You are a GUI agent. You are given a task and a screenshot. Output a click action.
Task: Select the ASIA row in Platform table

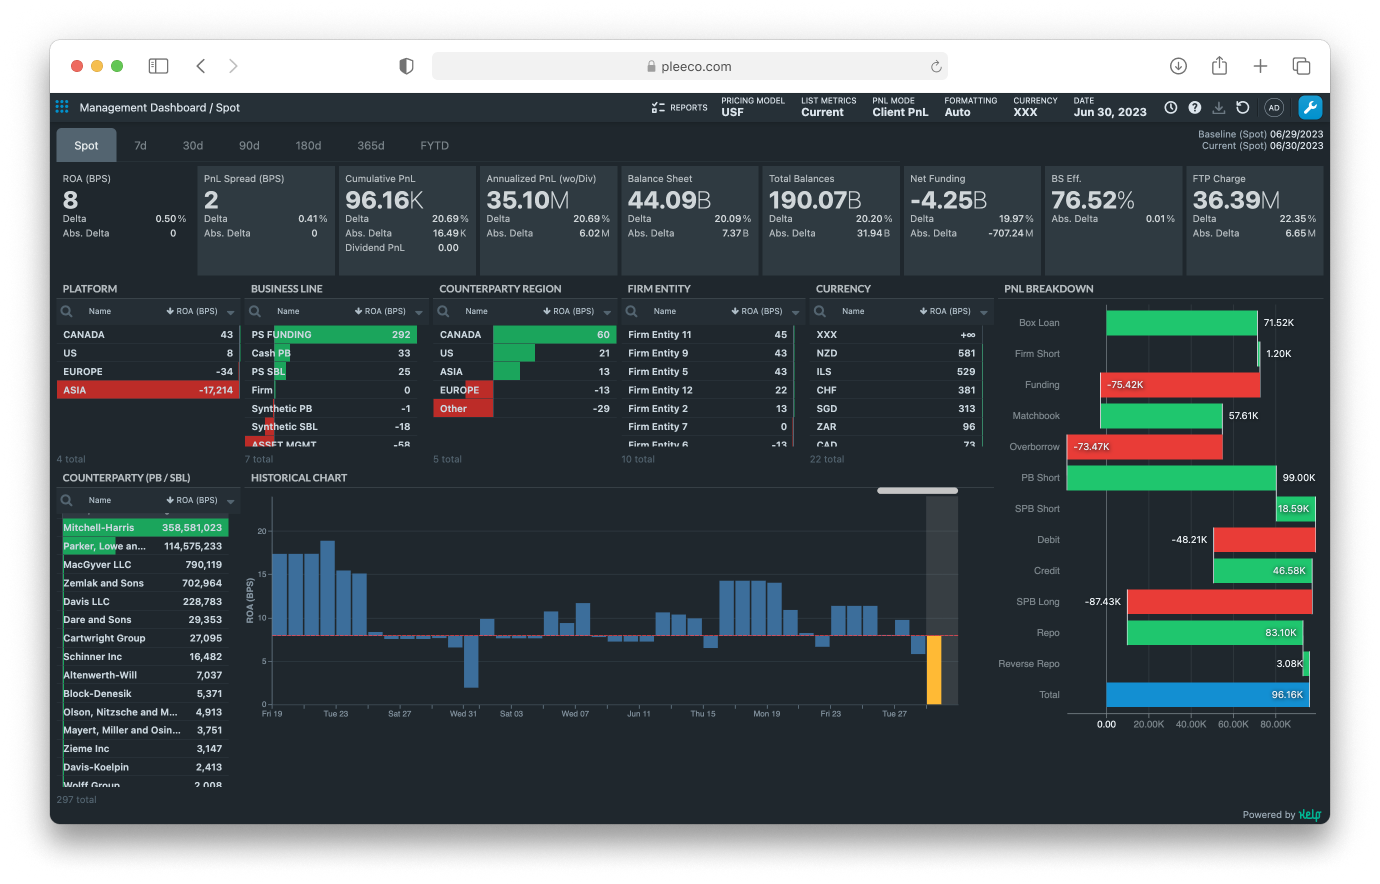[x=148, y=390]
